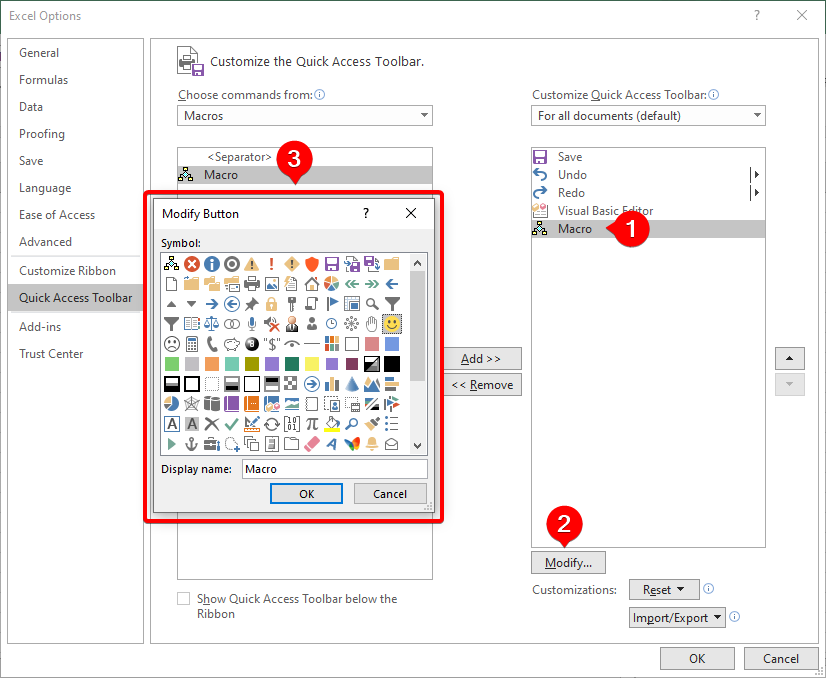Select Visual Basic Editor in toolbar list
This screenshot has height=678, width=826.
pyautogui.click(x=648, y=211)
